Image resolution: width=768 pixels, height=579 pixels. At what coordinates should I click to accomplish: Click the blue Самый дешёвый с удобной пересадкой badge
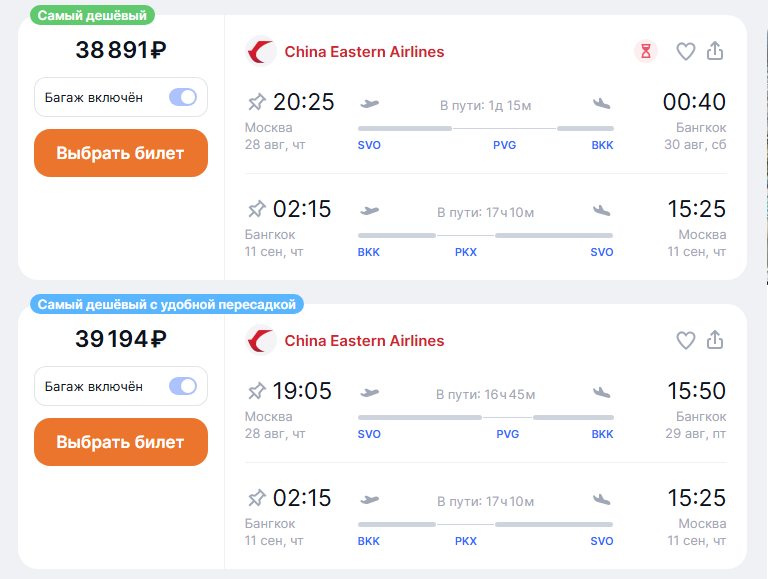167,304
